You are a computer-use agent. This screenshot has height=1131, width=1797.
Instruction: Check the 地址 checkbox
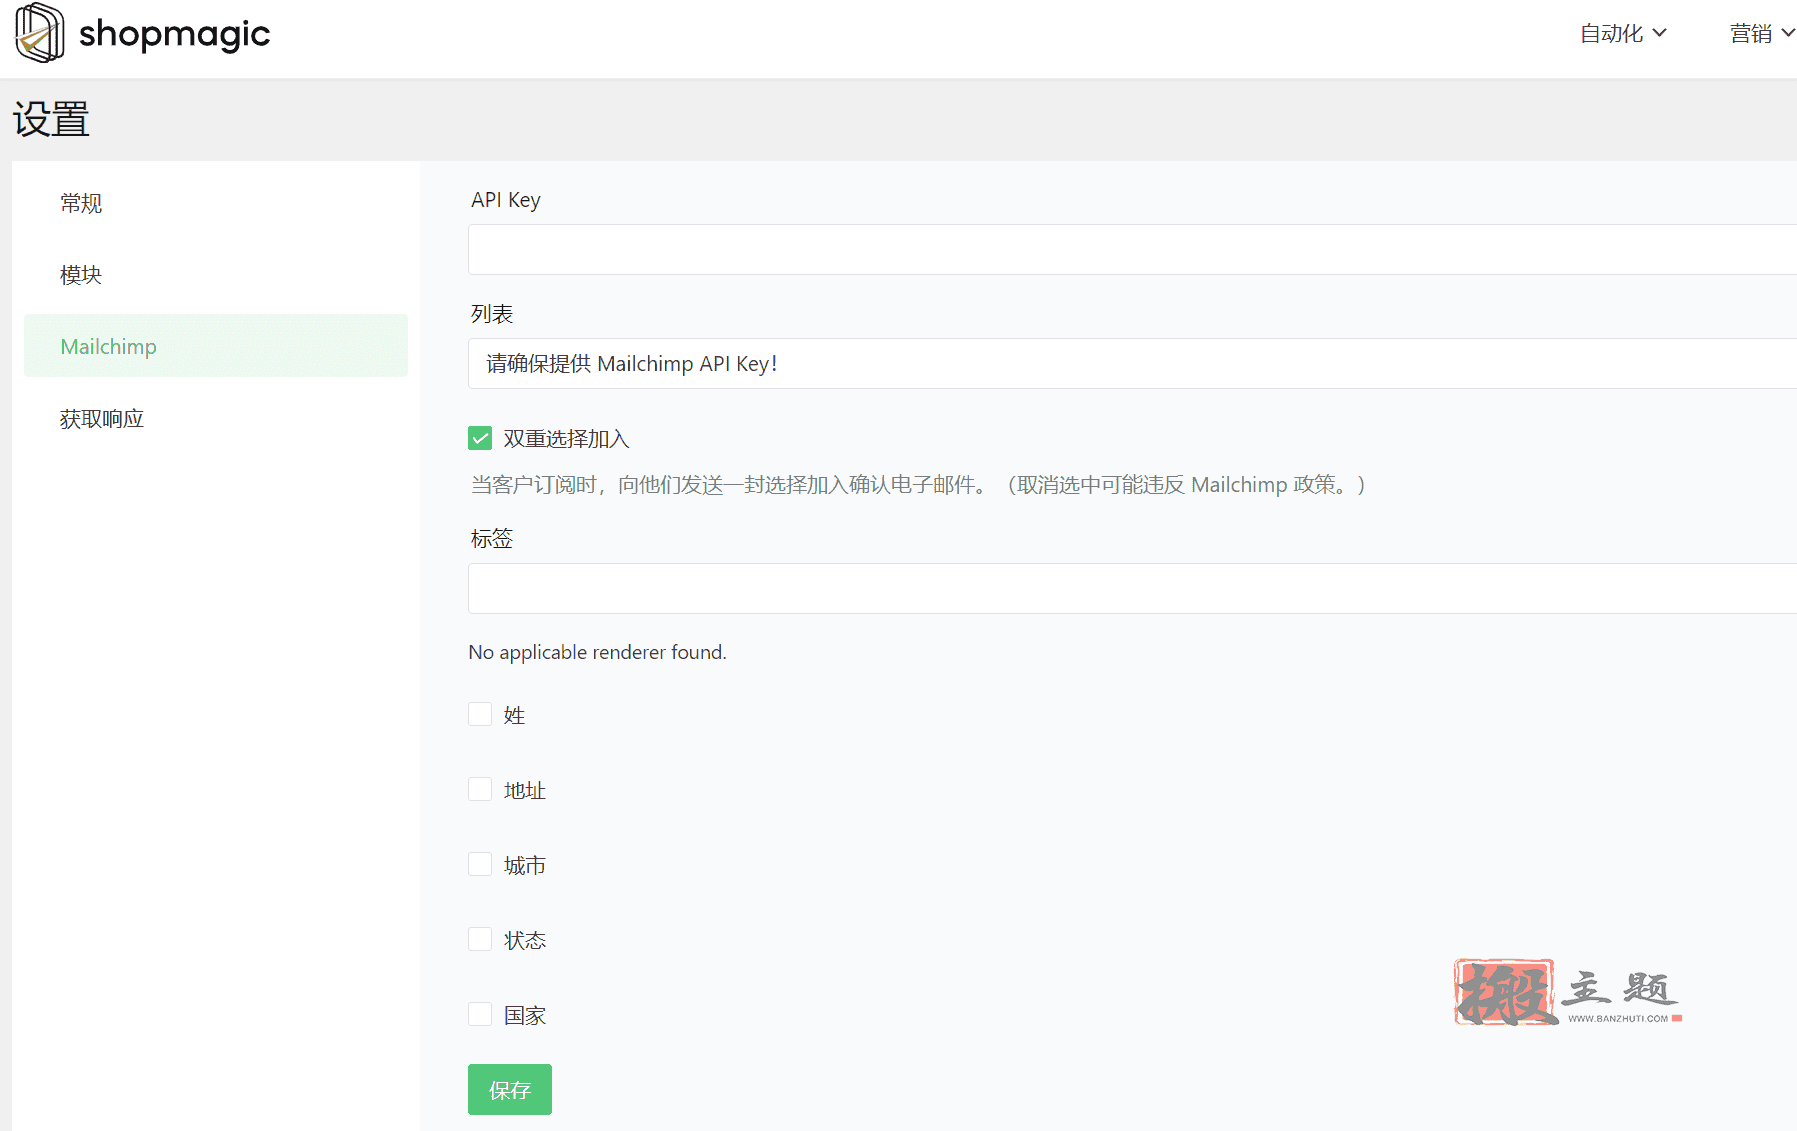click(480, 789)
